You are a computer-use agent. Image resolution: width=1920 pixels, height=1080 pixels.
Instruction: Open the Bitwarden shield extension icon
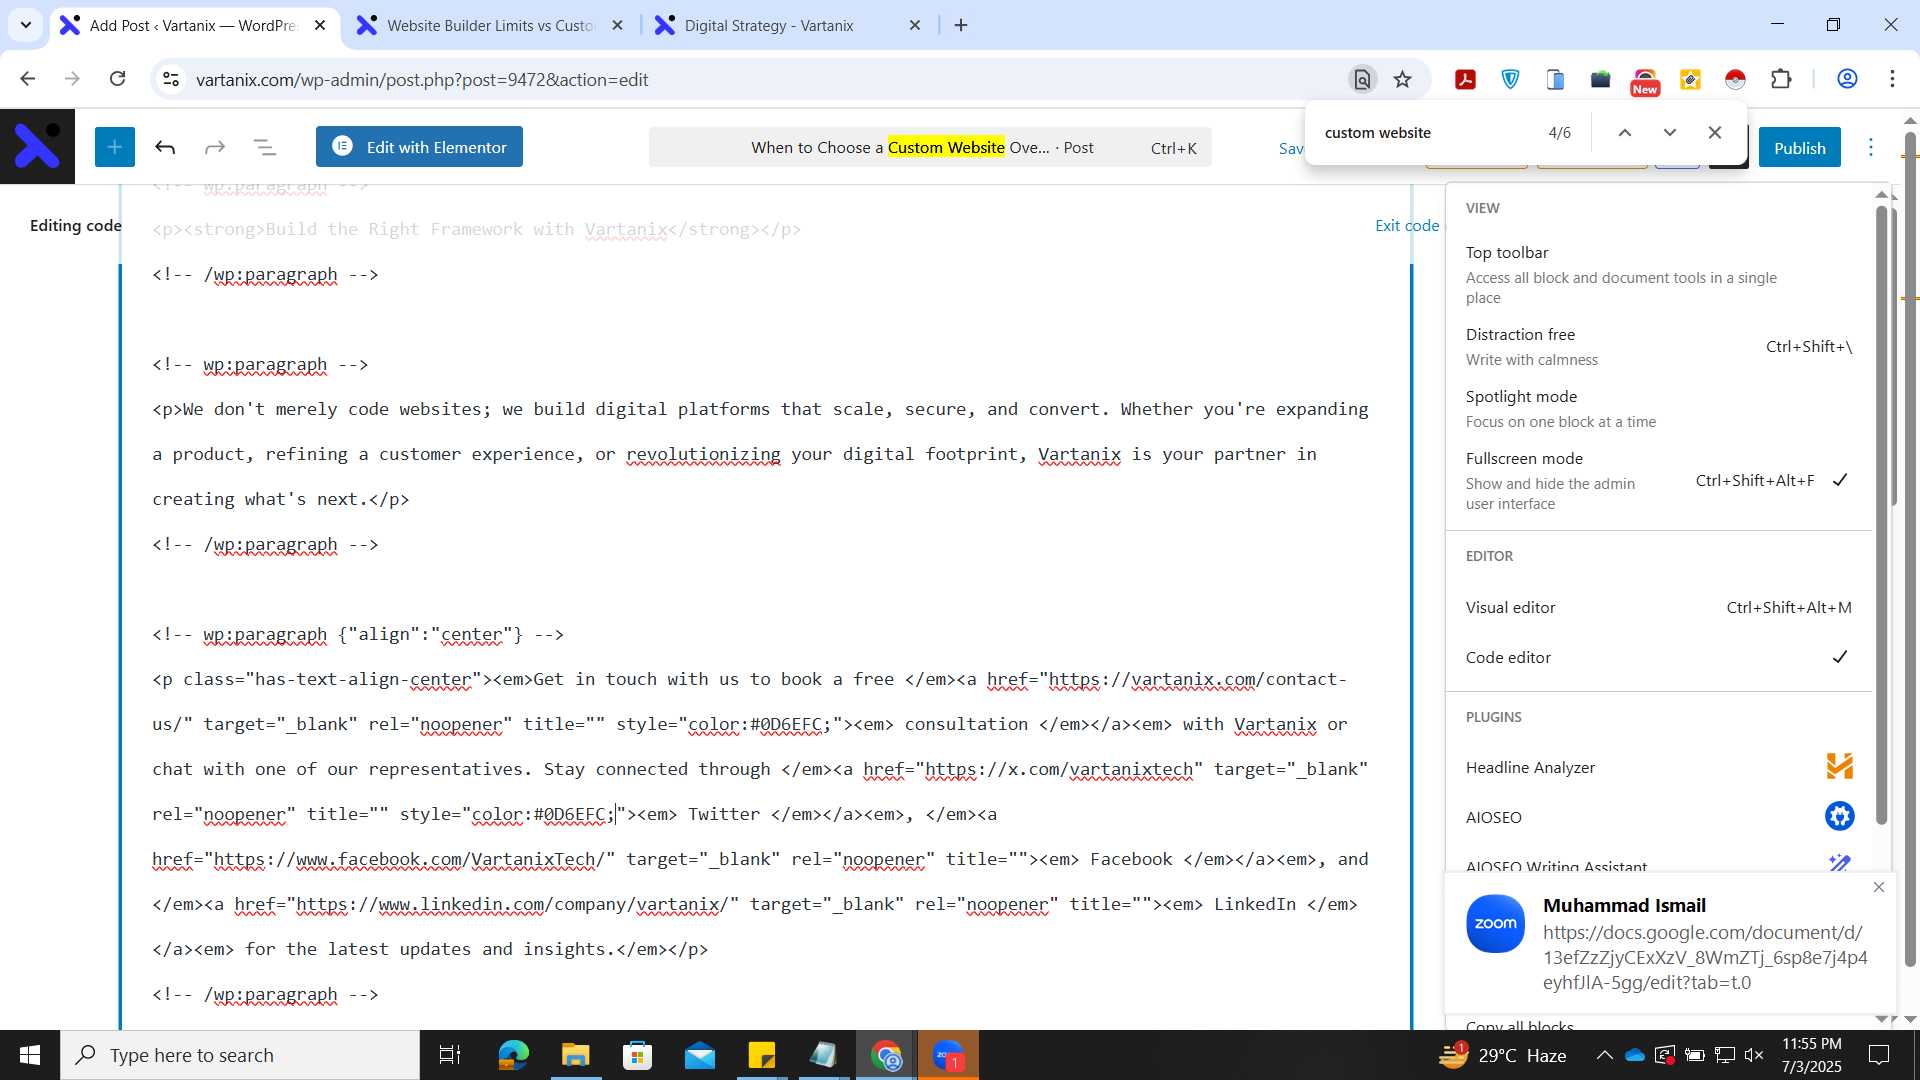point(1511,79)
